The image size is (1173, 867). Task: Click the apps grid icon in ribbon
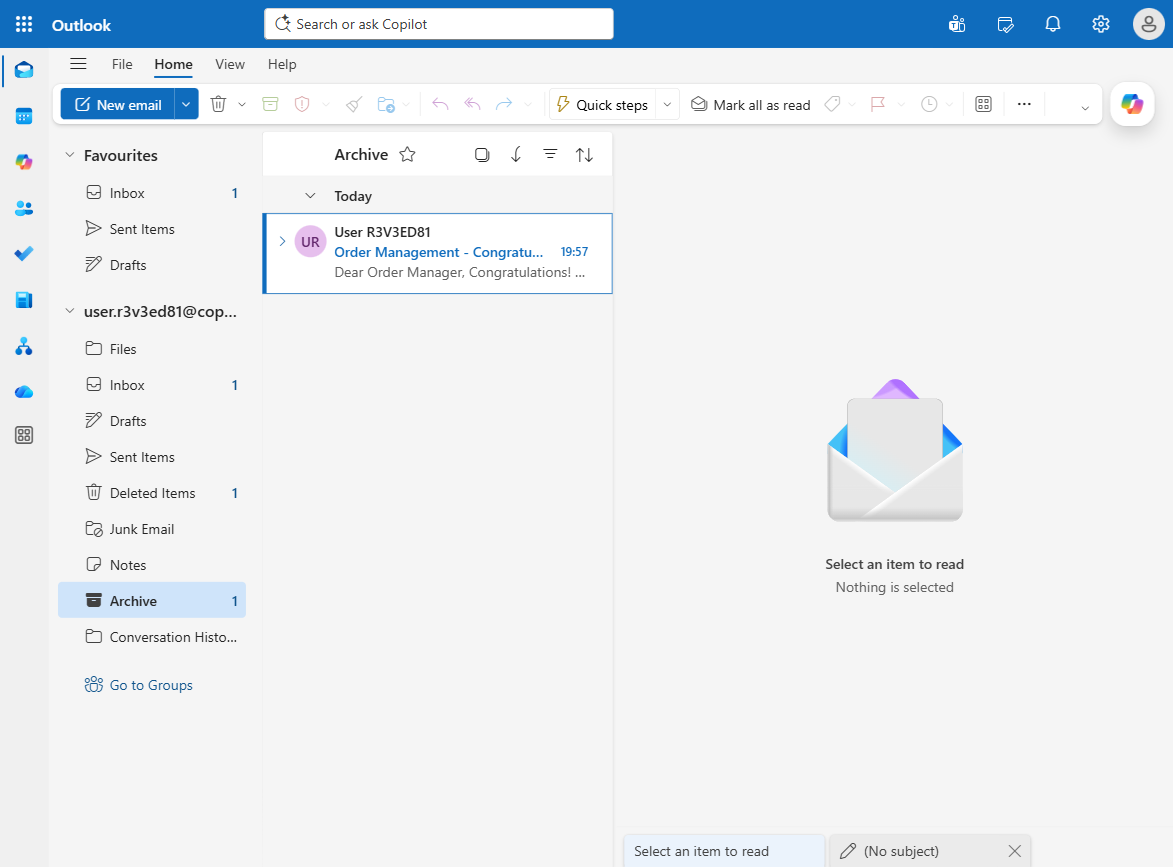pyautogui.click(x=984, y=104)
